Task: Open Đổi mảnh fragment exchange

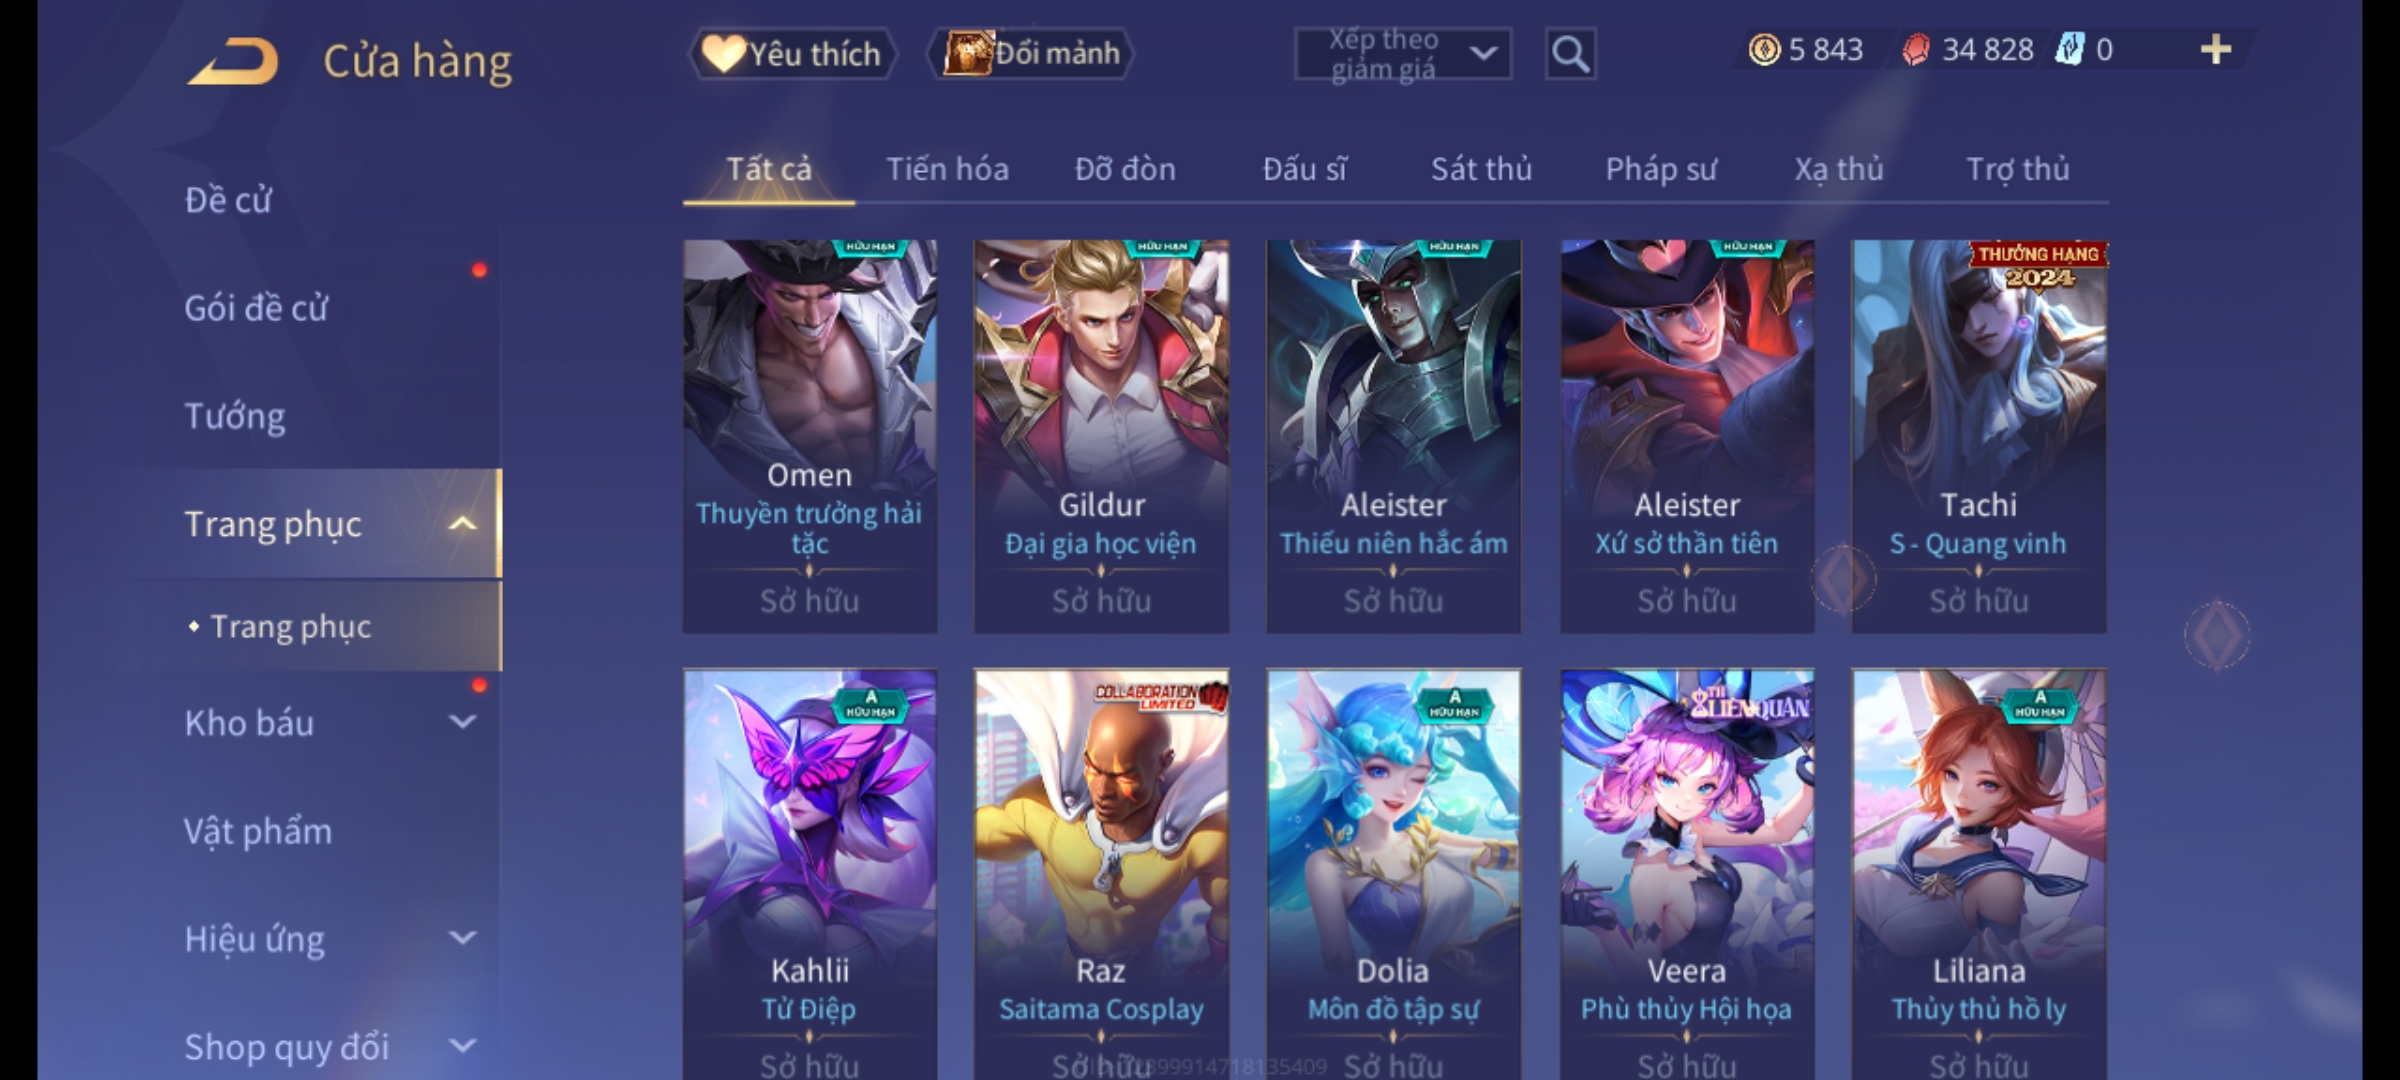Action: [x=1031, y=53]
